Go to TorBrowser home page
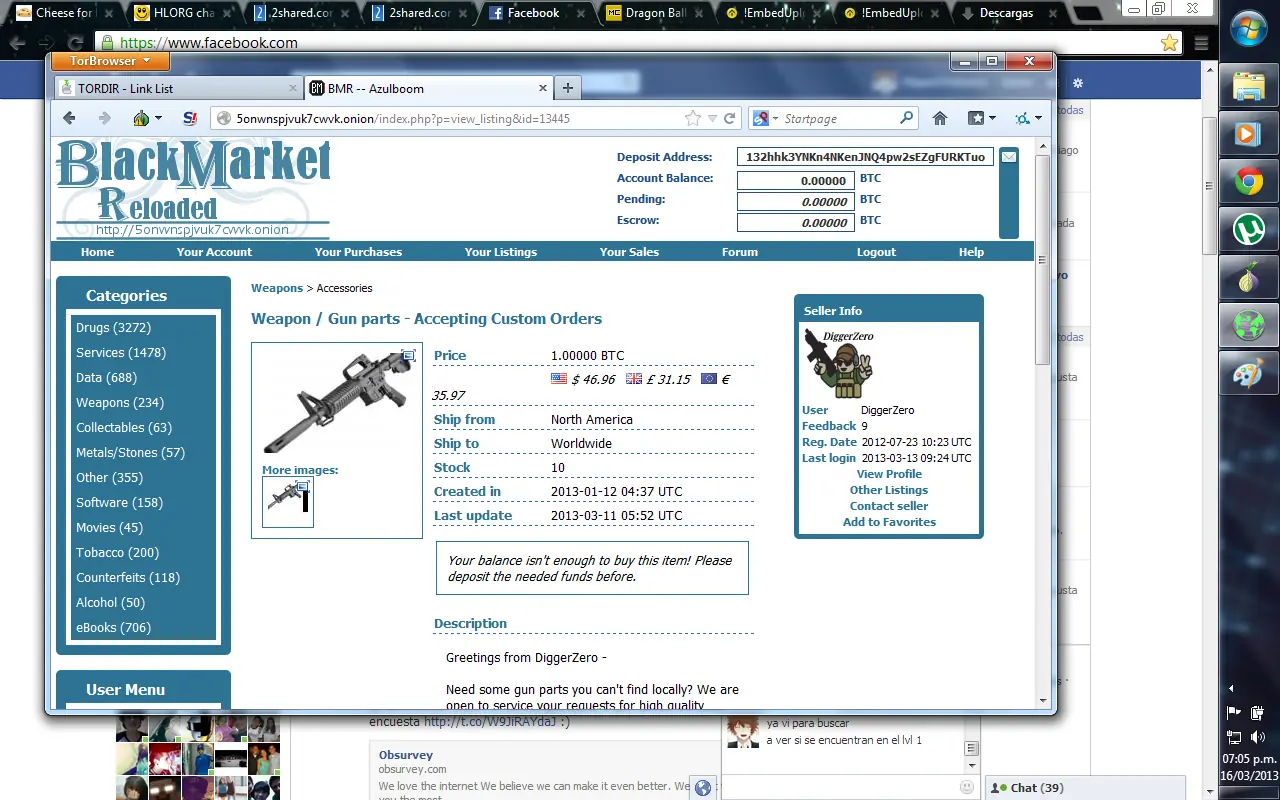1280x800 pixels. pyautogui.click(x=940, y=118)
